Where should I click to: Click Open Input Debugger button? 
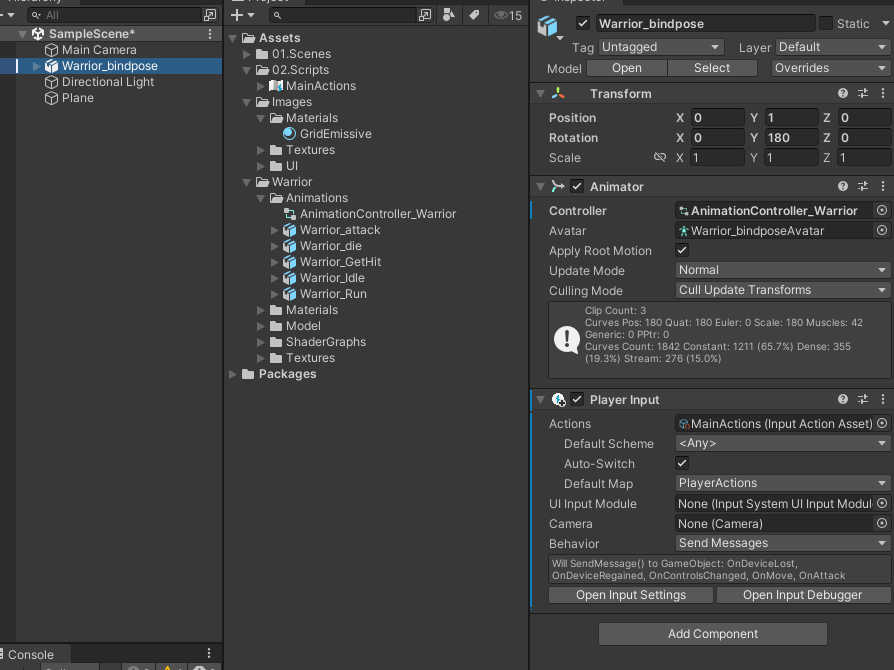pos(802,595)
